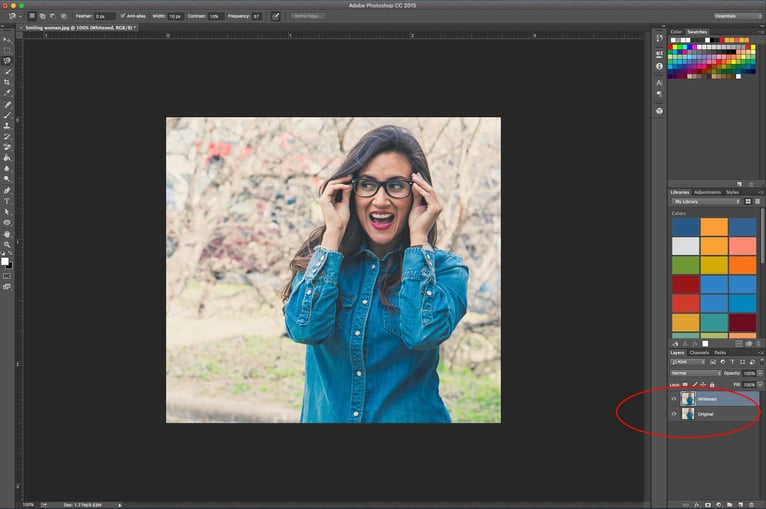Open the layer filter Kind dropdown
The image size is (766, 509).
click(687, 362)
